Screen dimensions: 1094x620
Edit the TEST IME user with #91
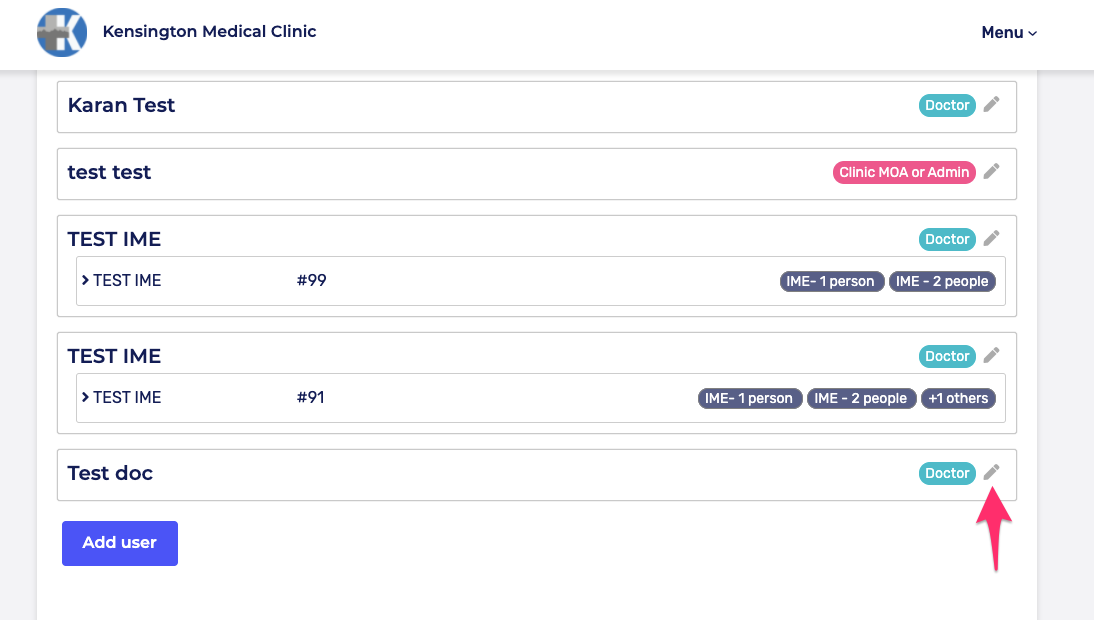(991, 355)
